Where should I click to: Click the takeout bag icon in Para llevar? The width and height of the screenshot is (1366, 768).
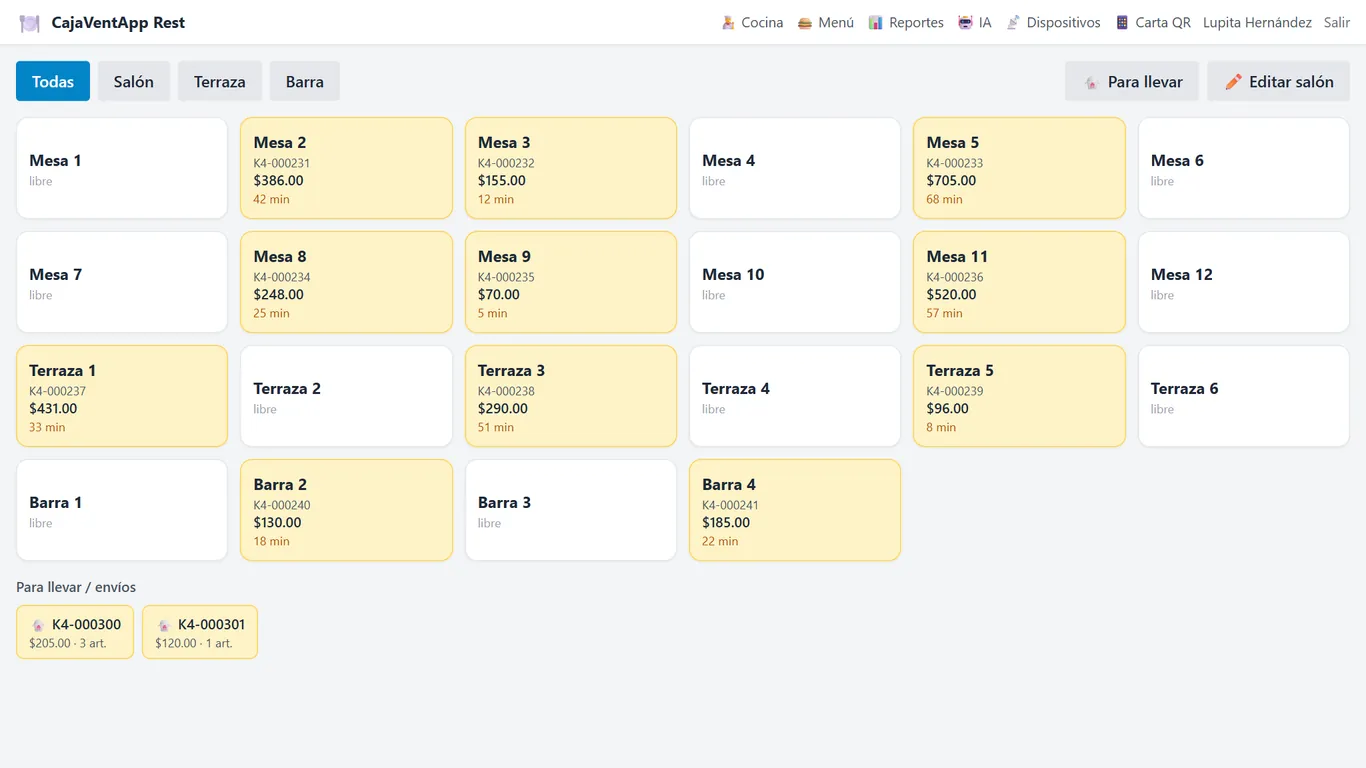coord(1092,82)
